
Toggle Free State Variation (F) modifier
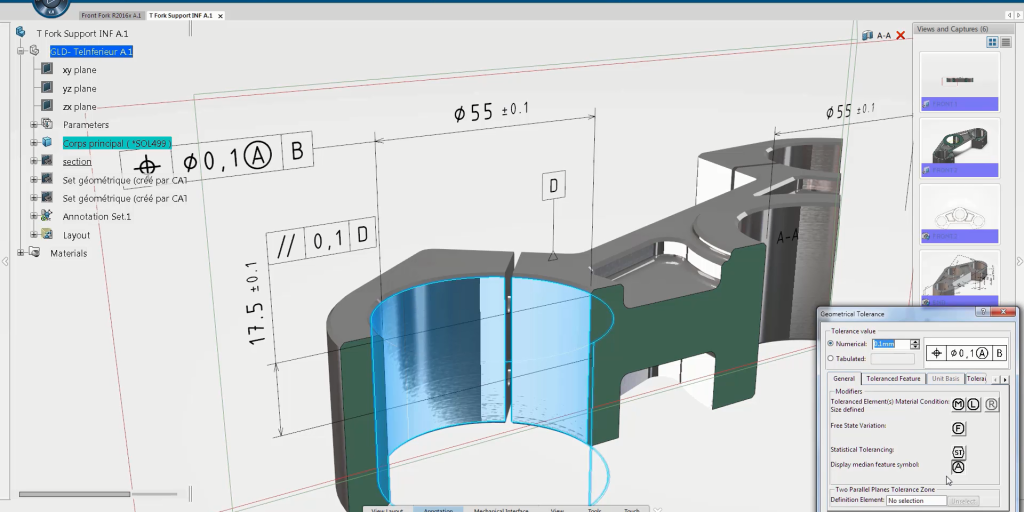click(958, 428)
